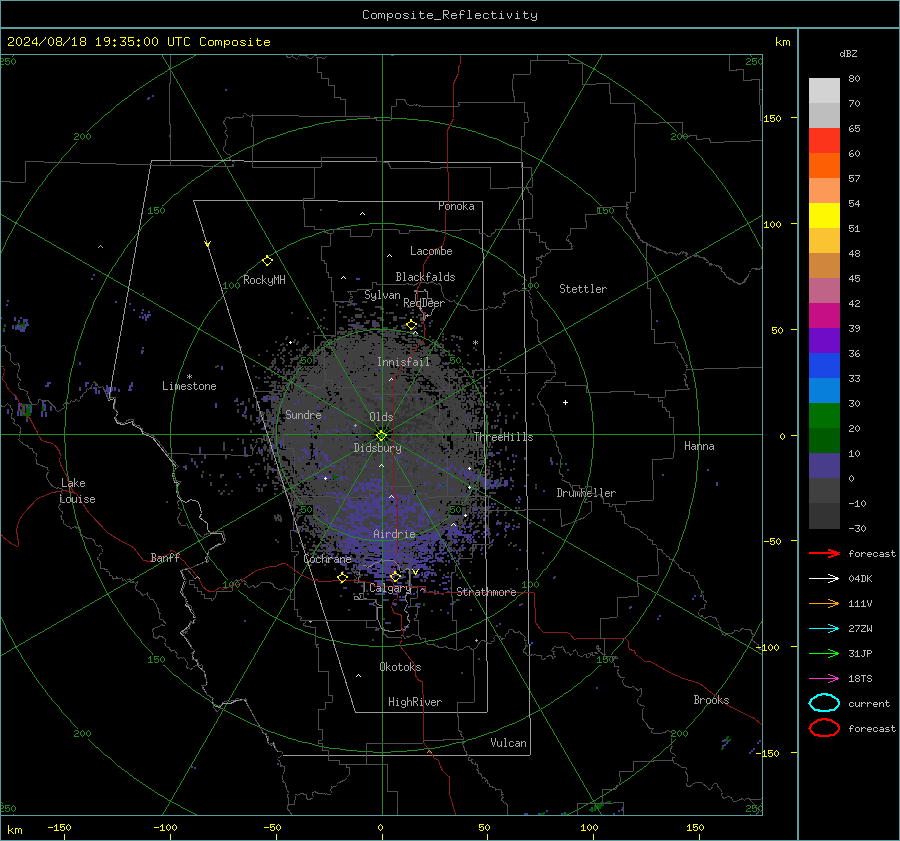Click the red forecast ellipse icon
Image resolution: width=900 pixels, height=841 pixels.
coord(824,728)
